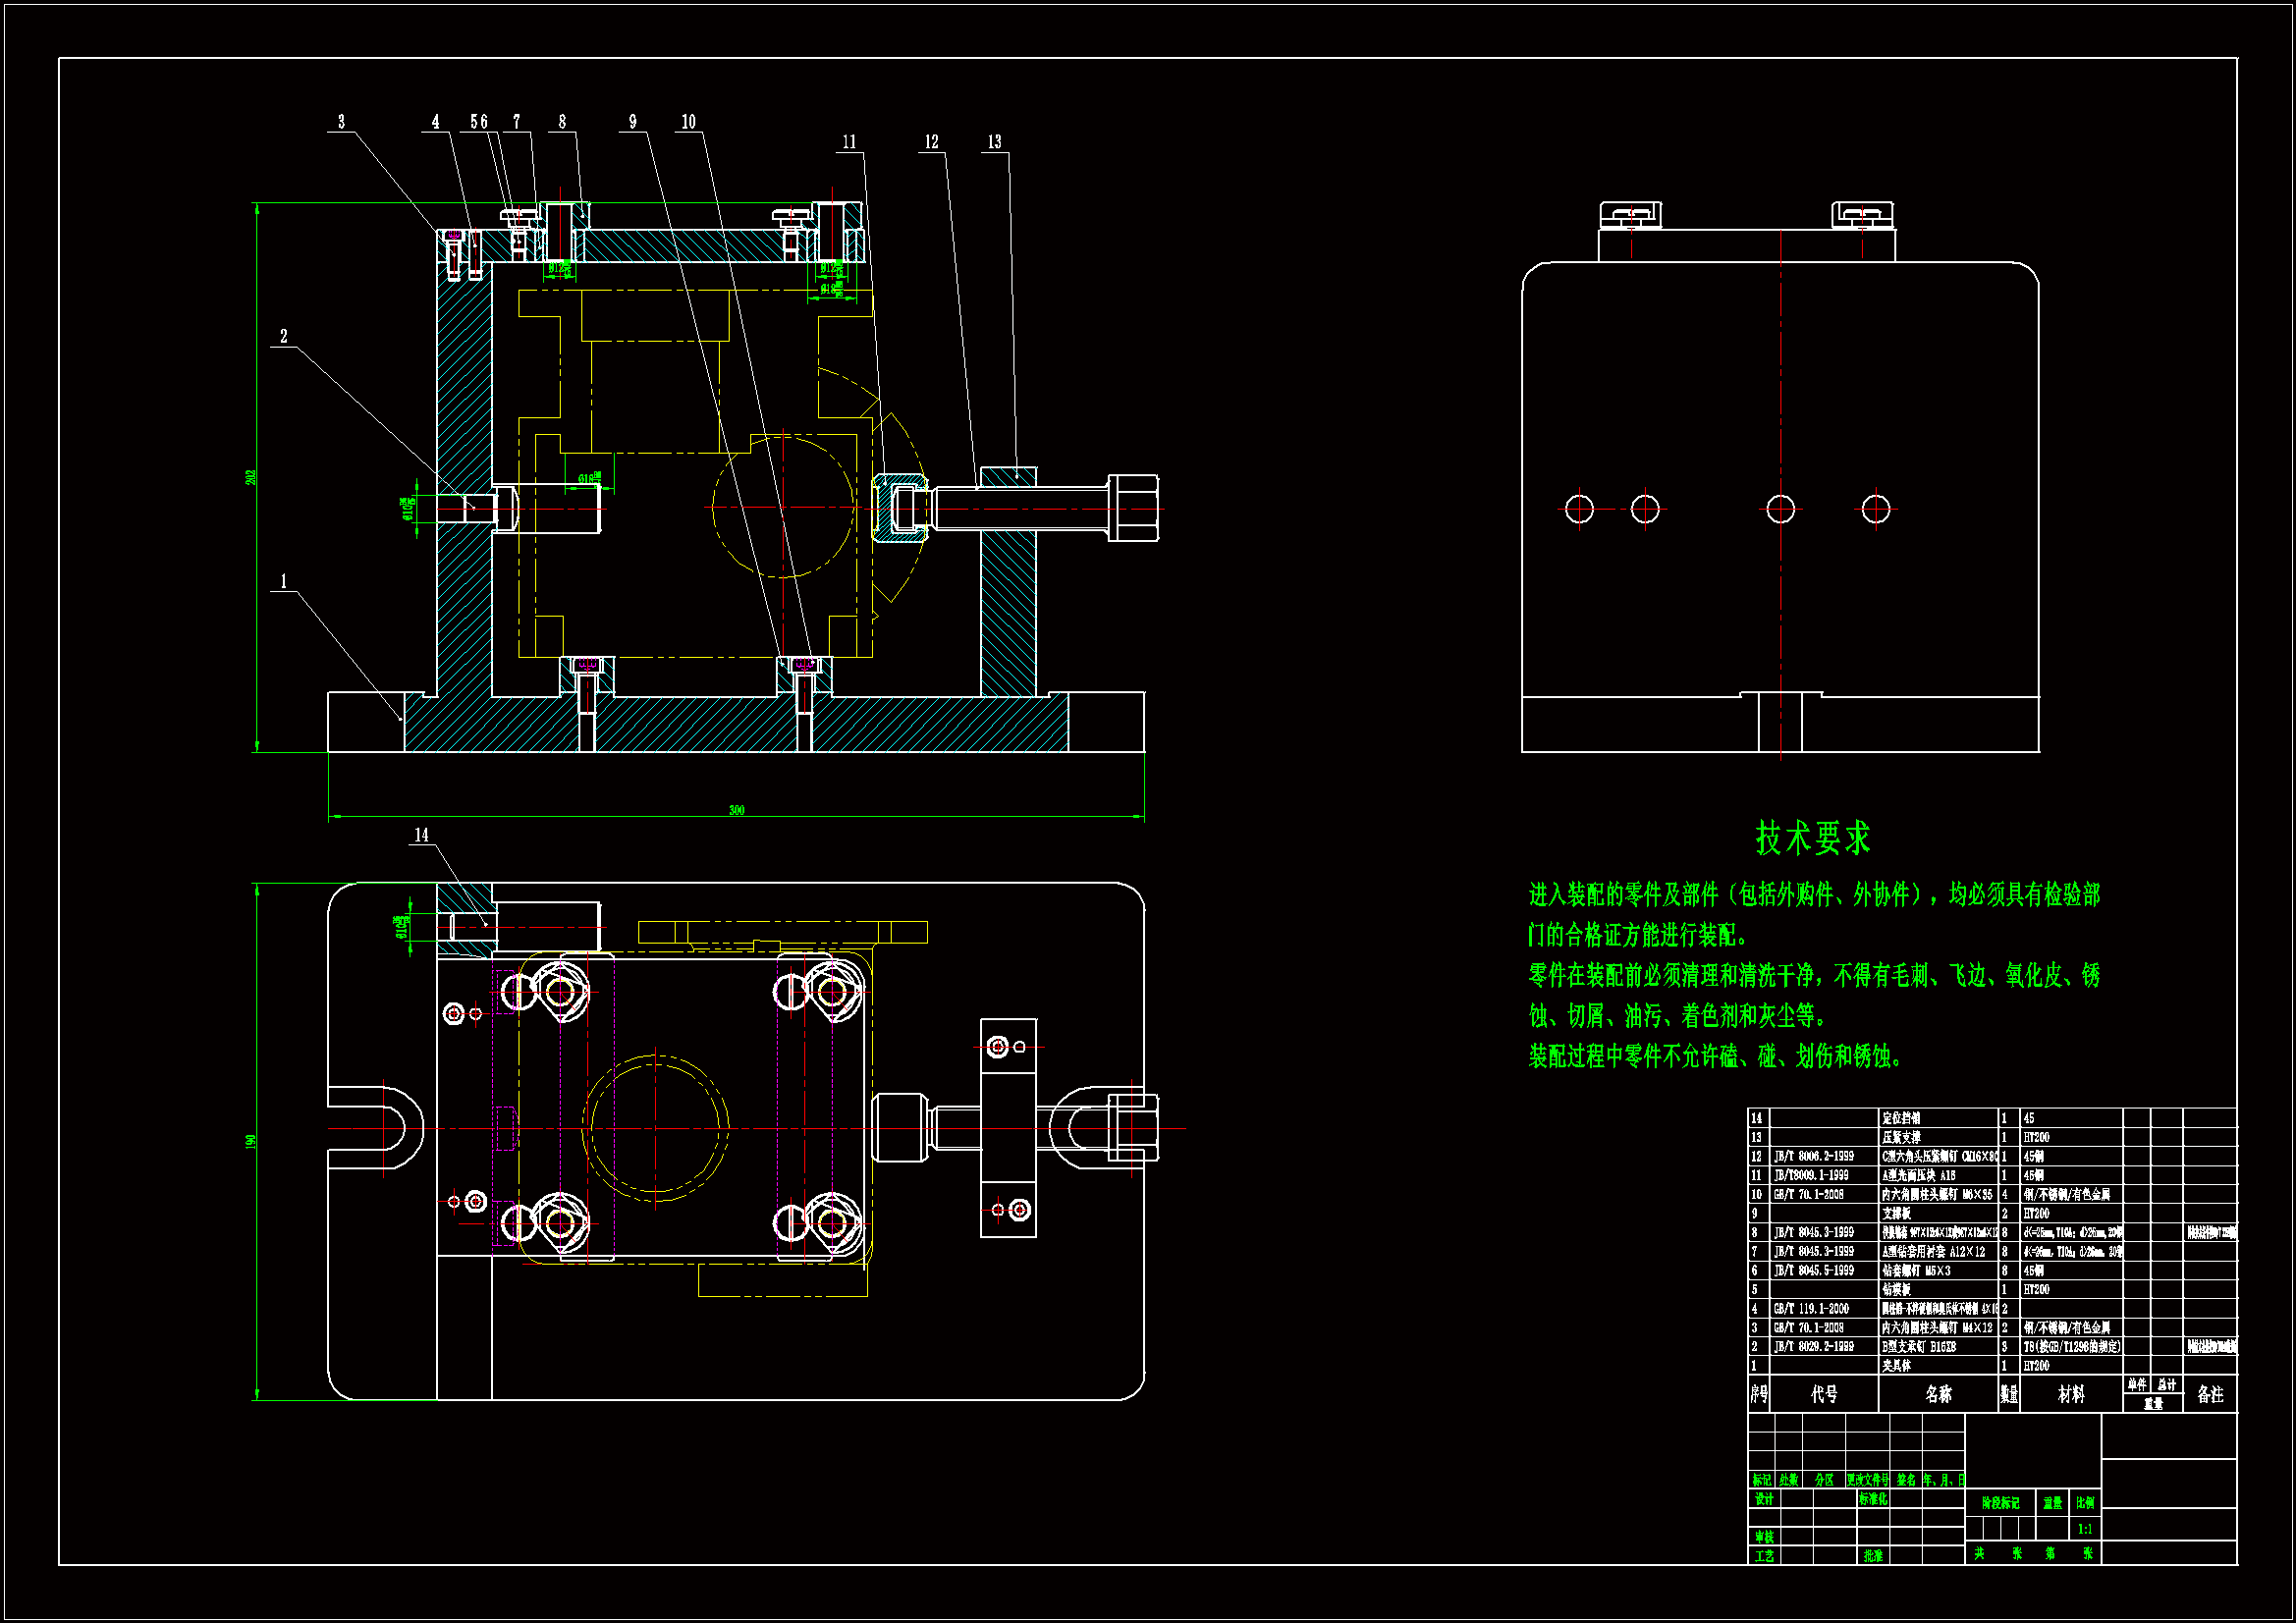This screenshot has height=1623, width=2296.
Task: Select the 300 width dimension text
Action: 736,810
